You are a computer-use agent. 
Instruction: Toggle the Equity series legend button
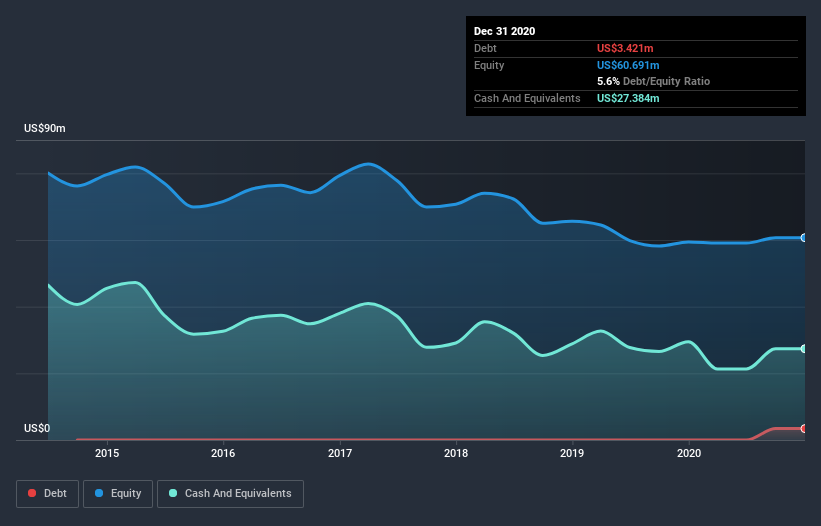tap(118, 494)
